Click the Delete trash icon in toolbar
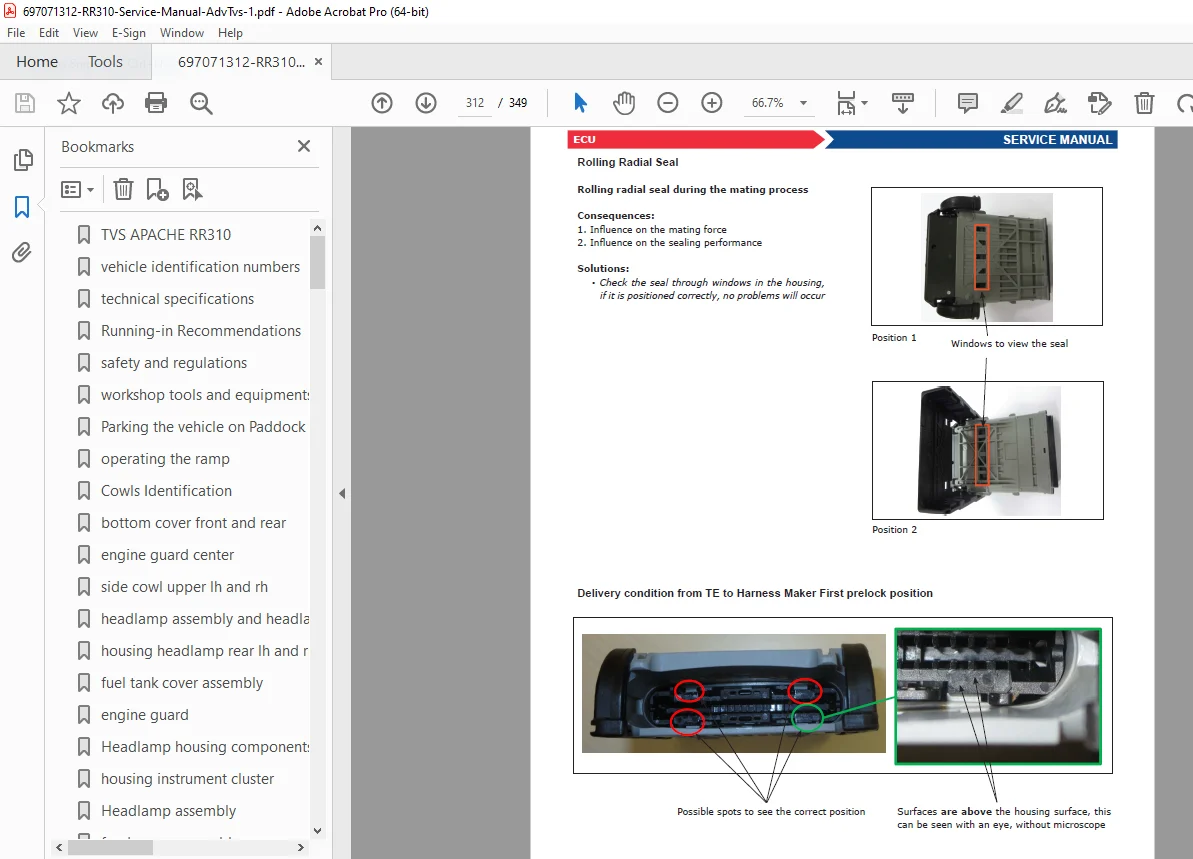The width and height of the screenshot is (1193, 859). [1144, 103]
